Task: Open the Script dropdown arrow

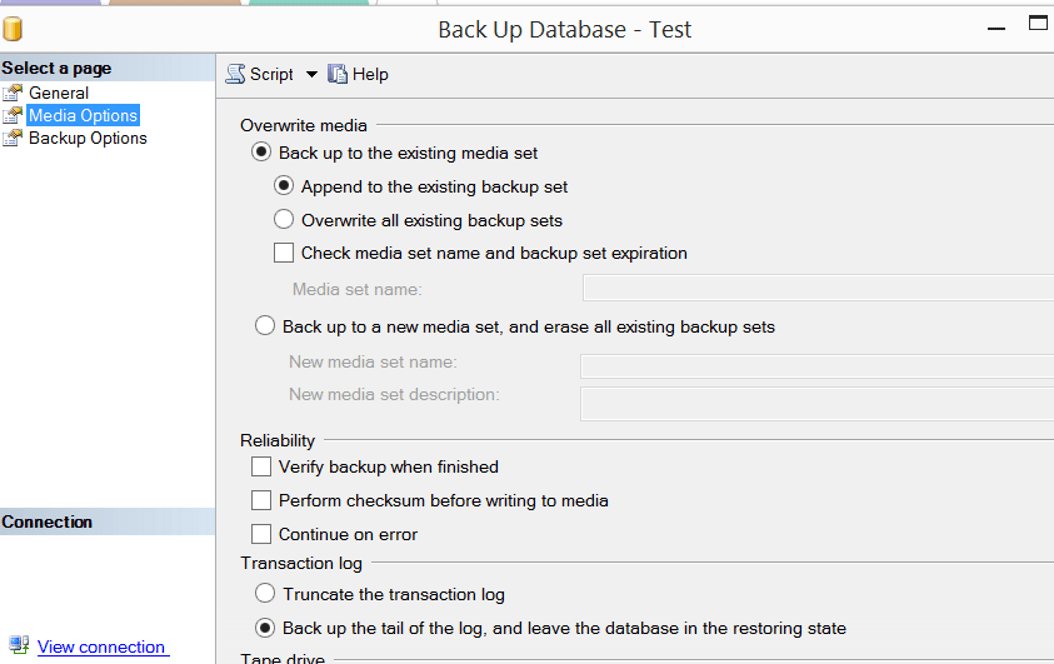Action: click(x=311, y=75)
